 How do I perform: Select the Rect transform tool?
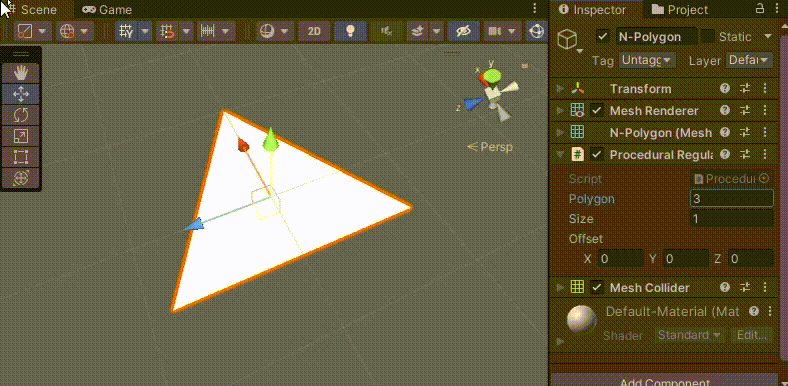(21, 157)
